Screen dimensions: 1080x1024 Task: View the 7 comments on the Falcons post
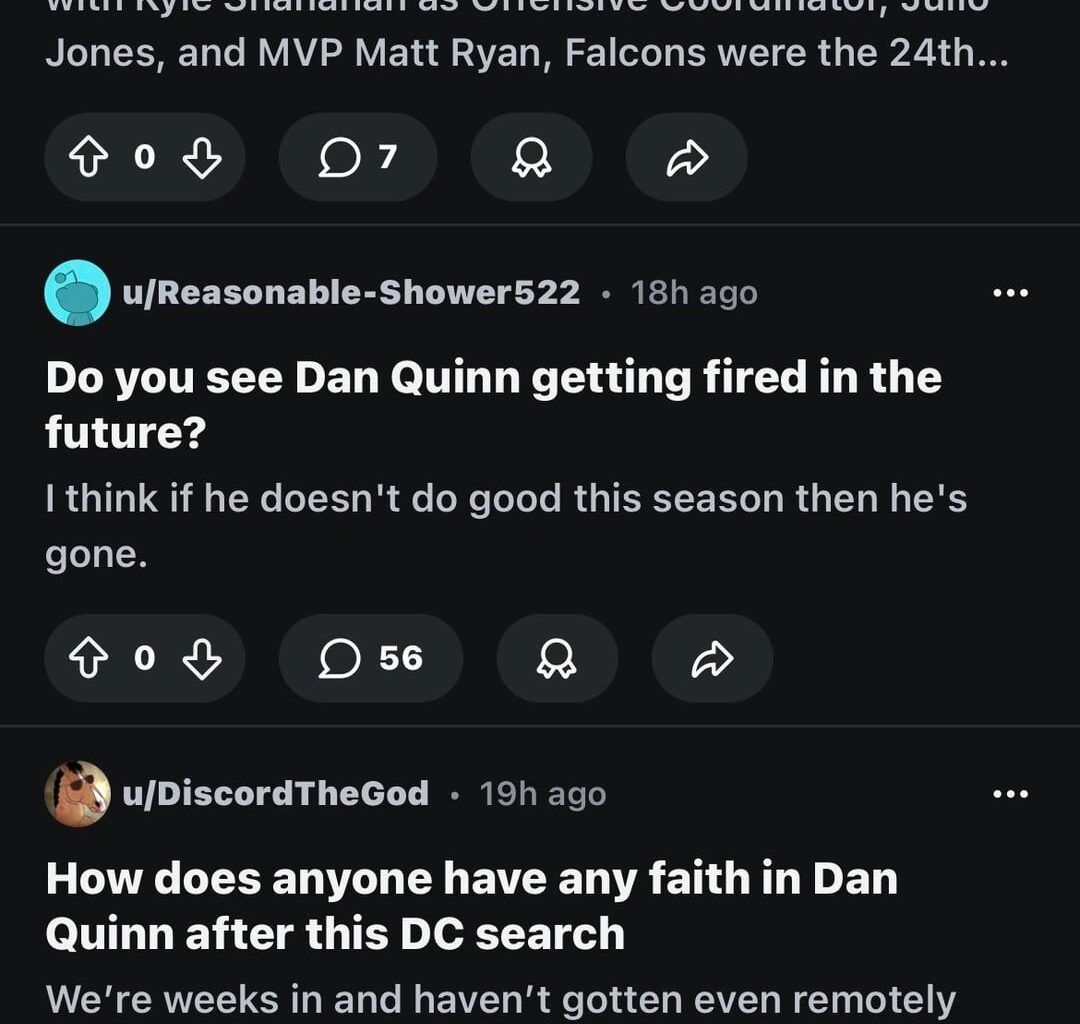[357, 157]
